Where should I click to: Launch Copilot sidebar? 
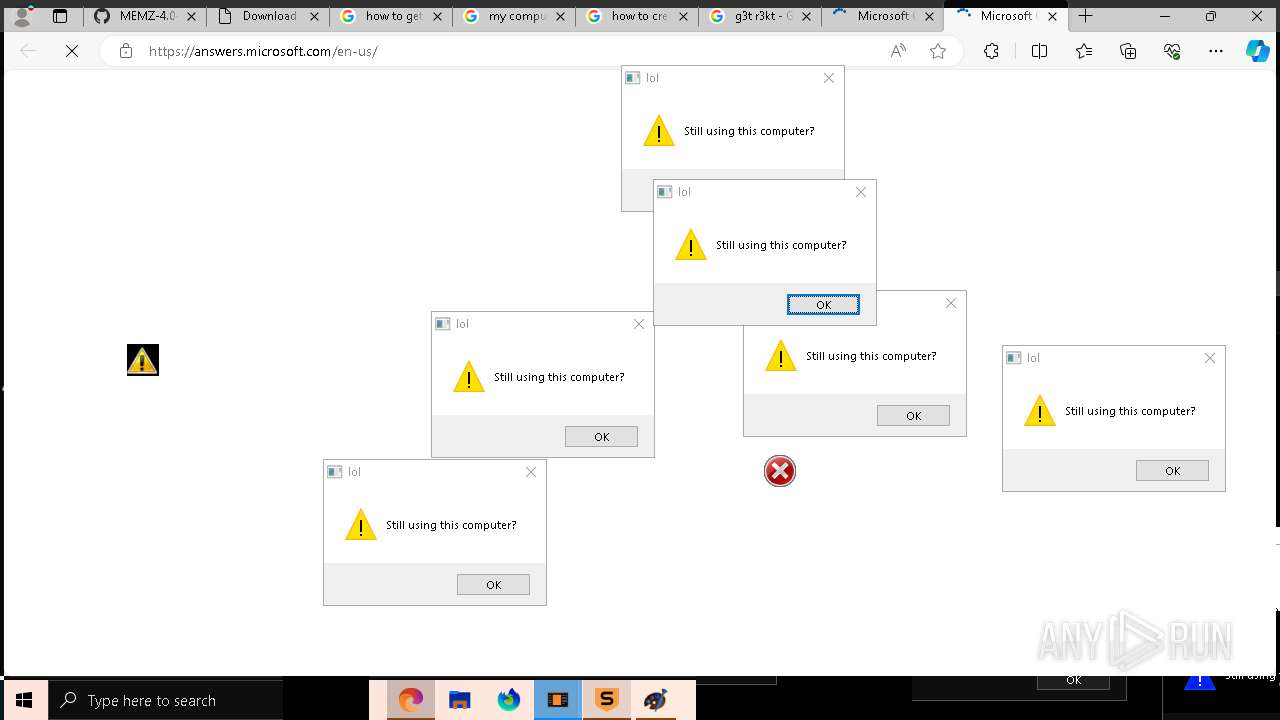[1257, 51]
